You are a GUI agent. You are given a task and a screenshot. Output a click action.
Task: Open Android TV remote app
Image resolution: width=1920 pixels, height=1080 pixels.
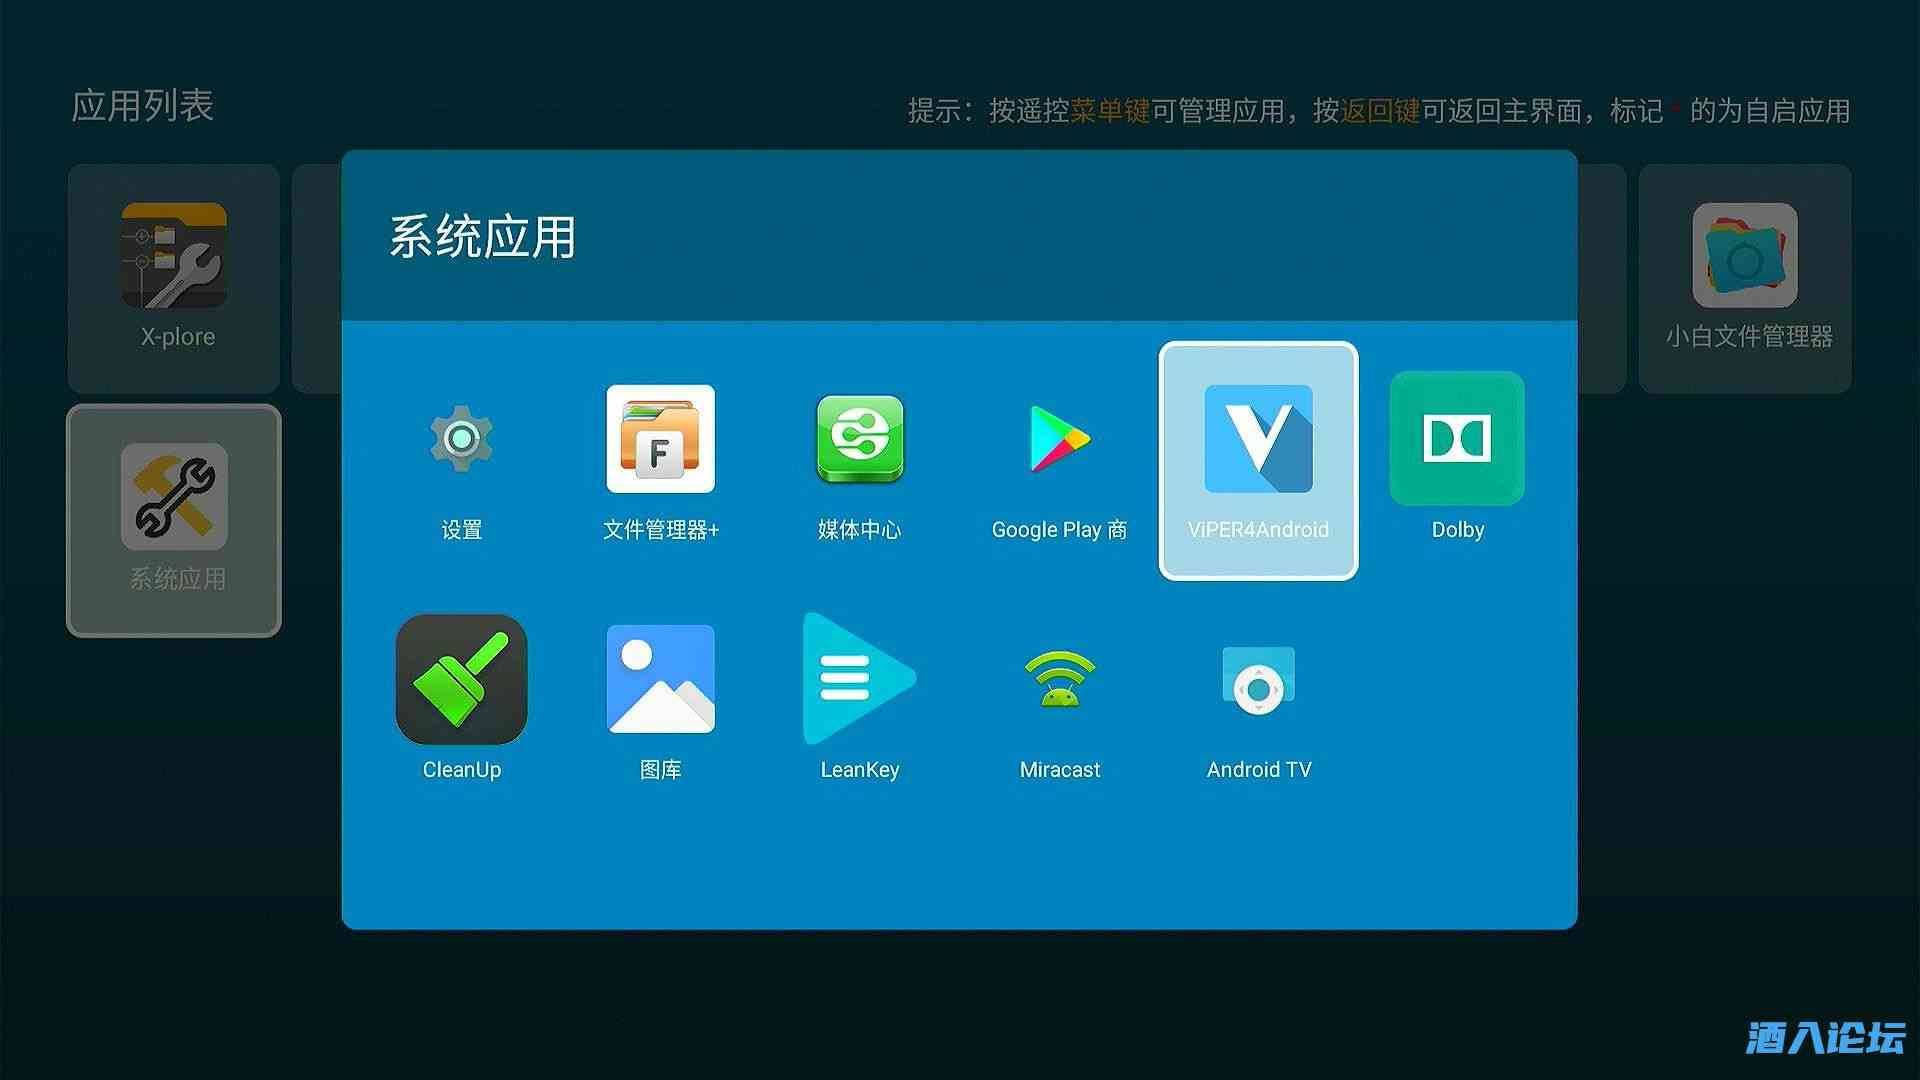pos(1258,680)
